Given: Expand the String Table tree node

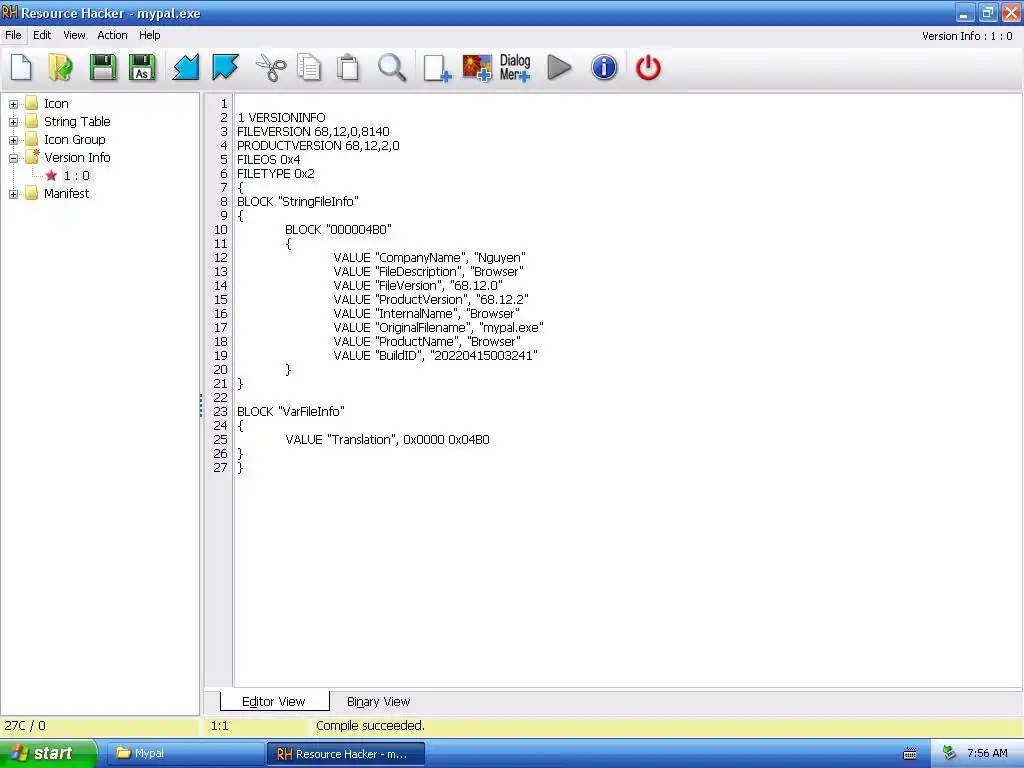Looking at the screenshot, I should point(13,121).
